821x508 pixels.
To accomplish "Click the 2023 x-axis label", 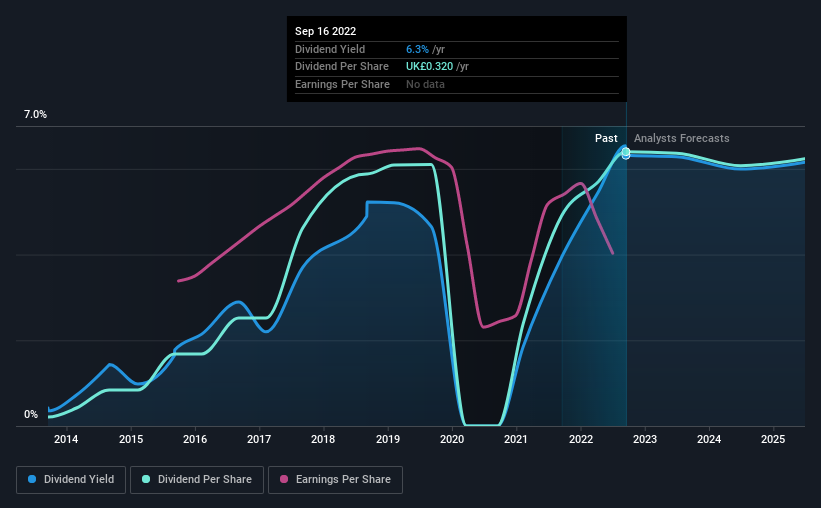I will [x=645, y=439].
